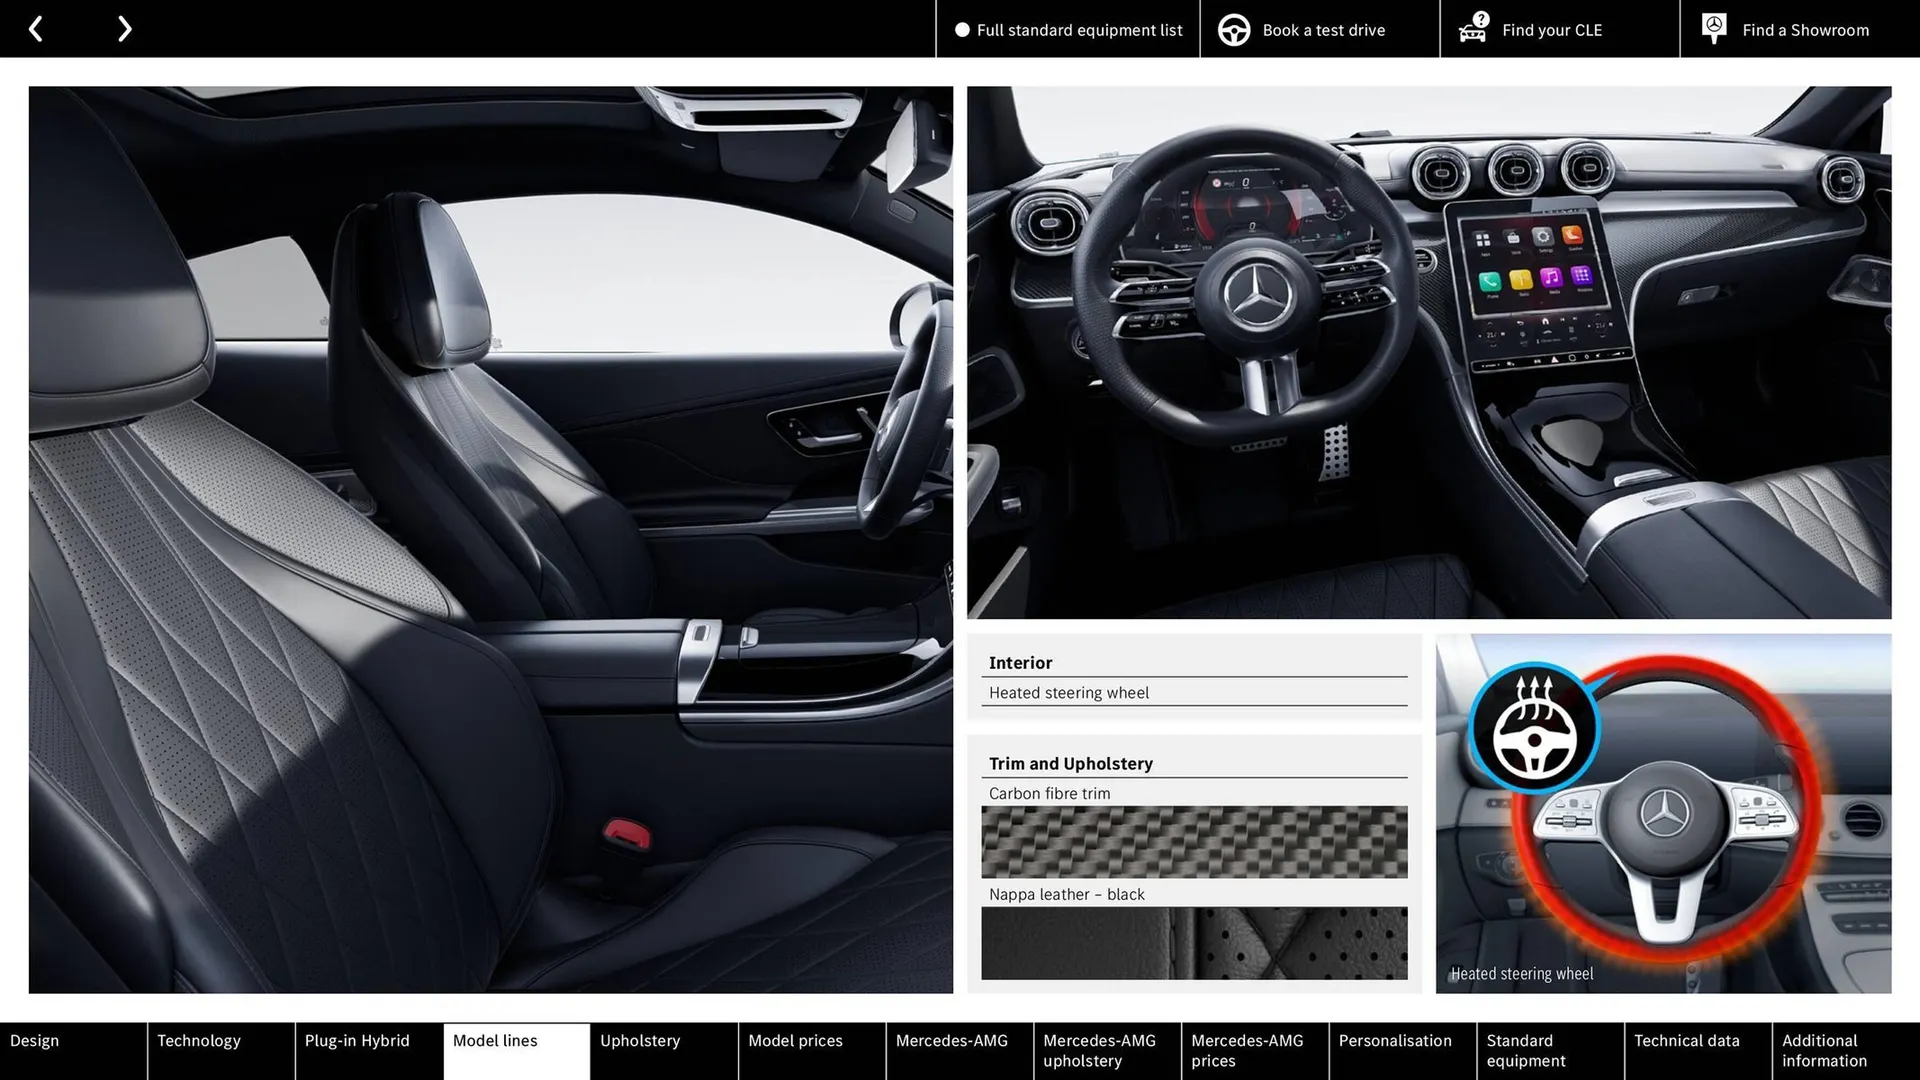Click the heated steering wheel badge icon
Screen dimensions: 1920x1080
tap(1532, 729)
